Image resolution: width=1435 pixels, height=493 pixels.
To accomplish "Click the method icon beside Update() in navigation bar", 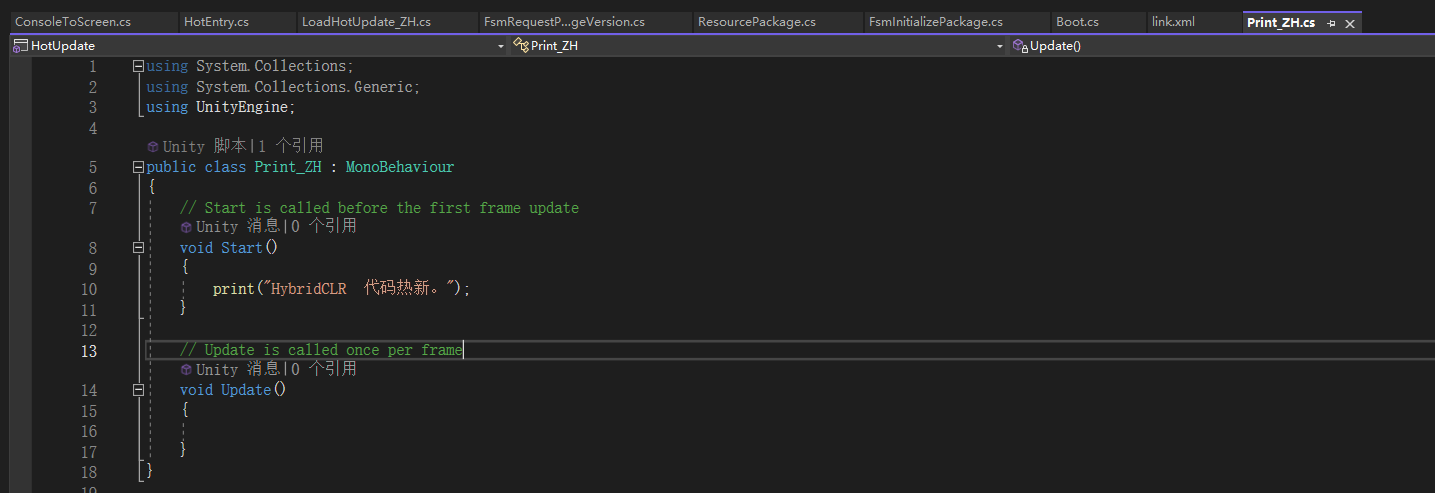I will click(1020, 45).
